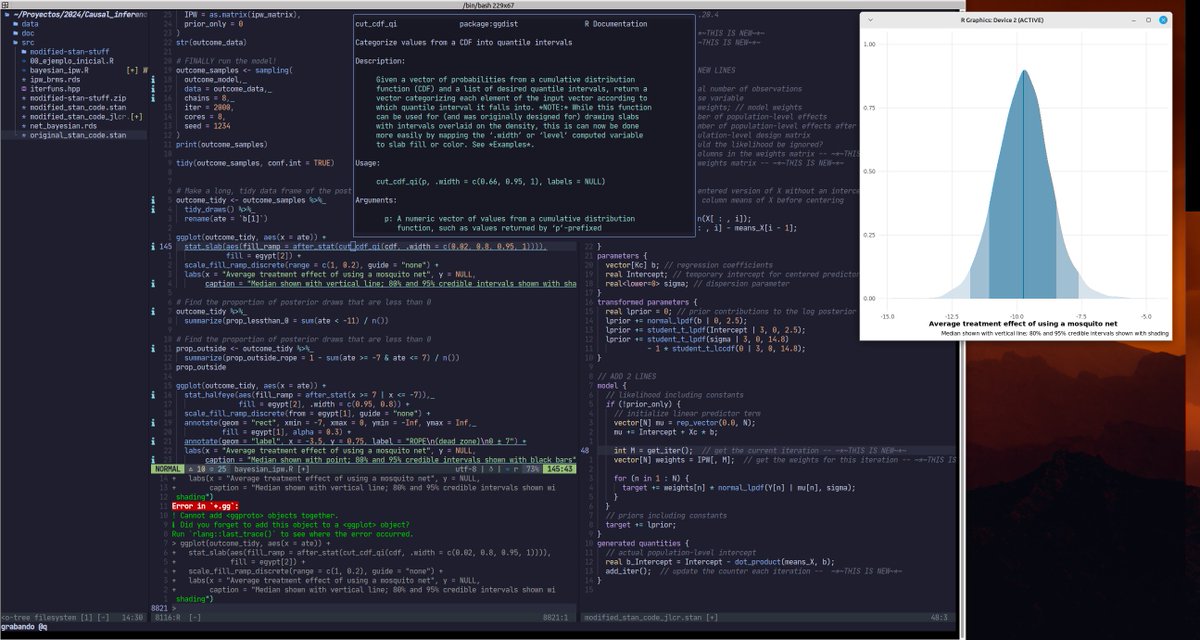Click the modified_stan_code_jlcr.stan status label
This screenshot has height=640, width=1200.
tap(645, 619)
